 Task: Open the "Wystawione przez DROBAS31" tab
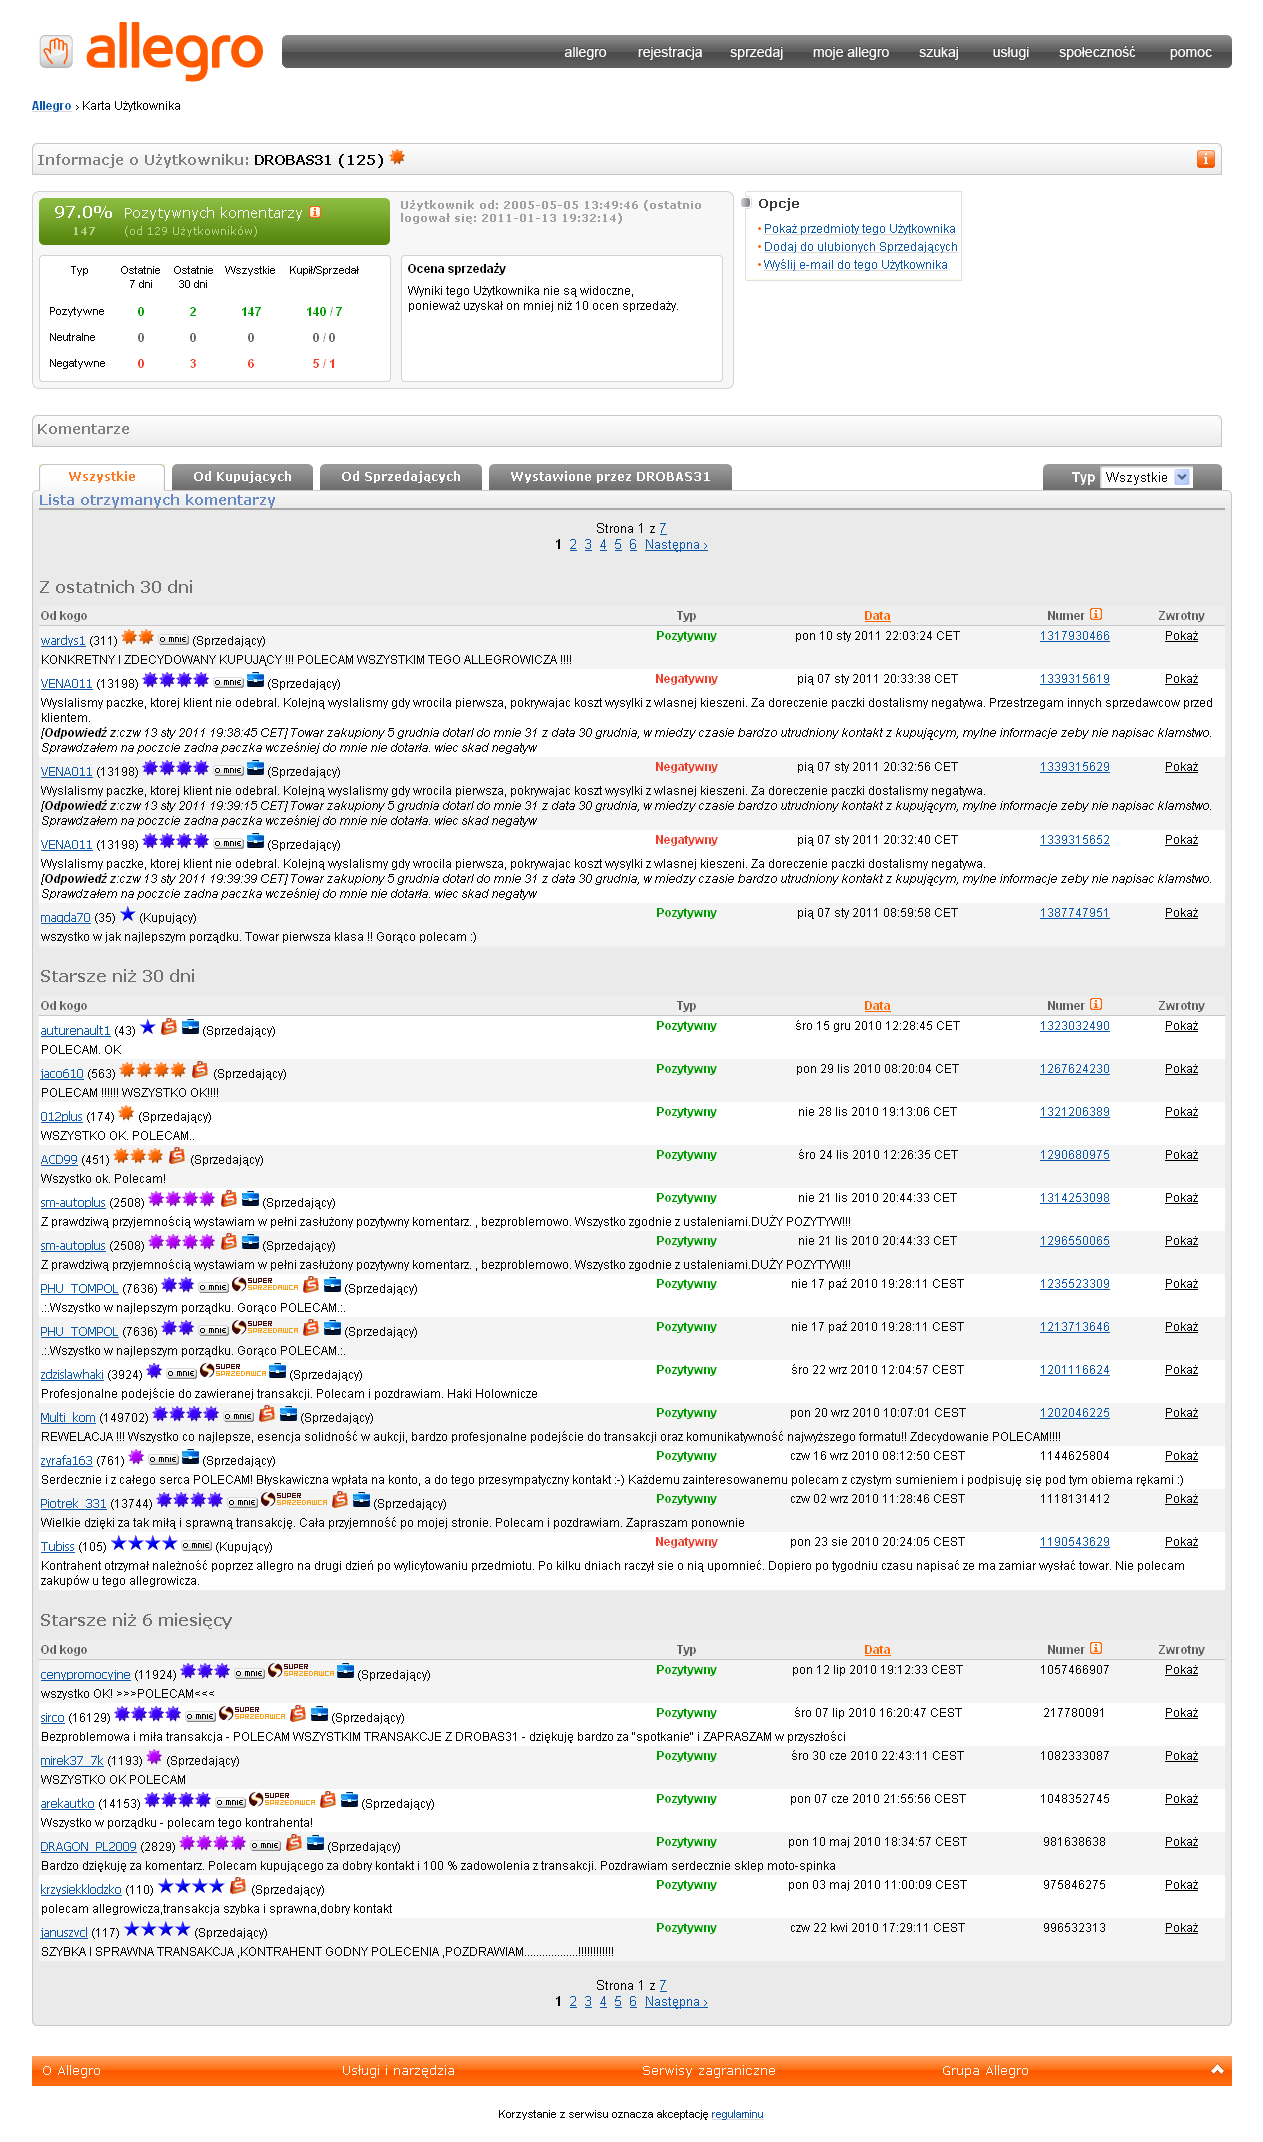pyautogui.click(x=610, y=477)
